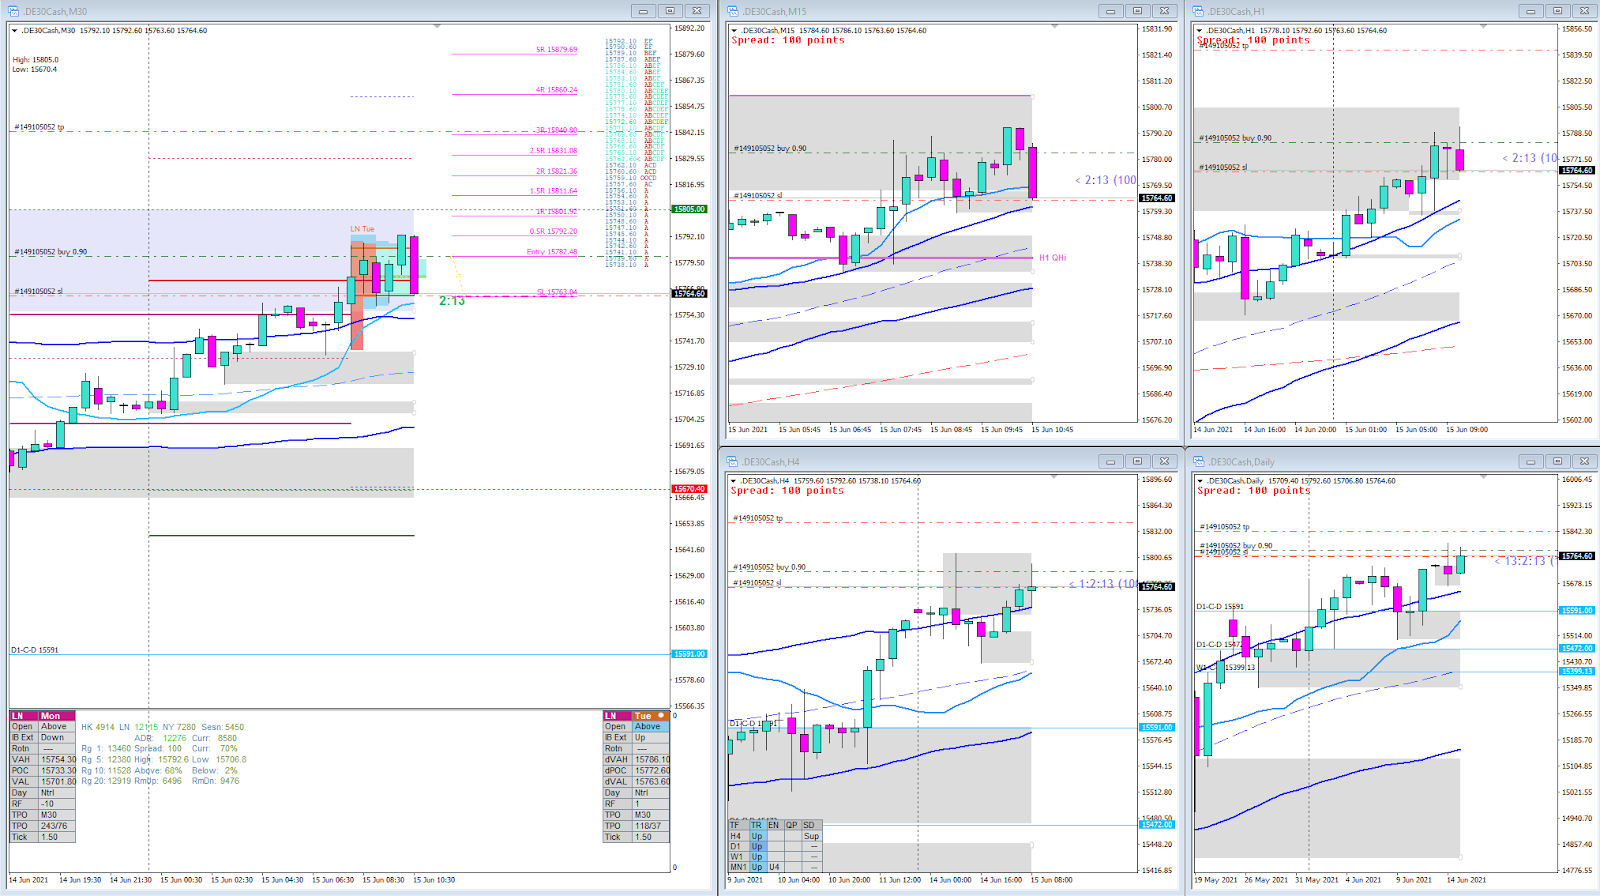Restore the DE30Cash Daily chart window

1557,461
